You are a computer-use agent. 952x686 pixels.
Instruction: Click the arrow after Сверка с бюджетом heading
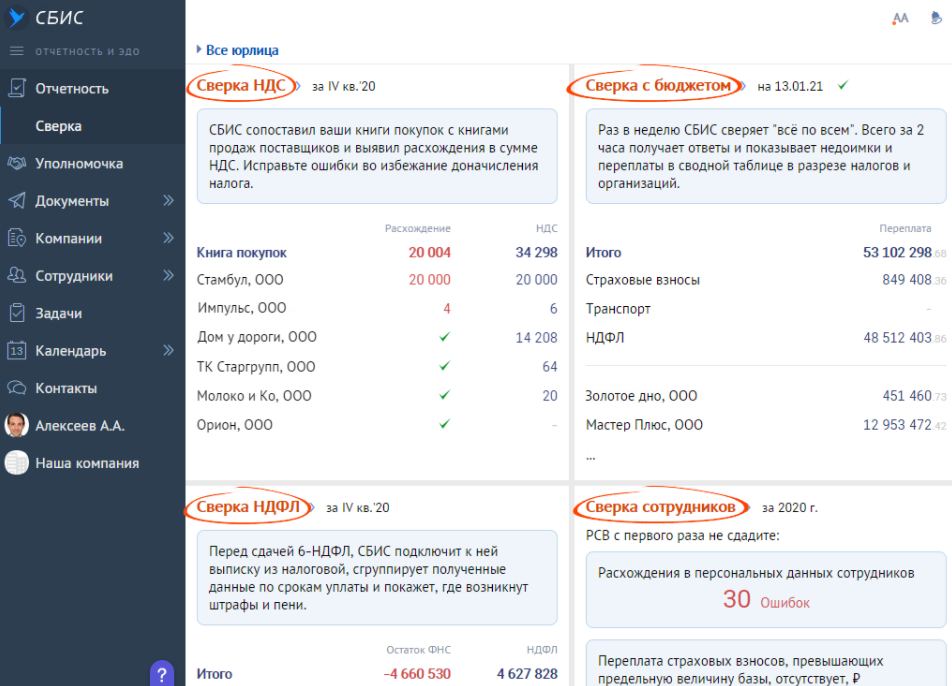point(742,85)
